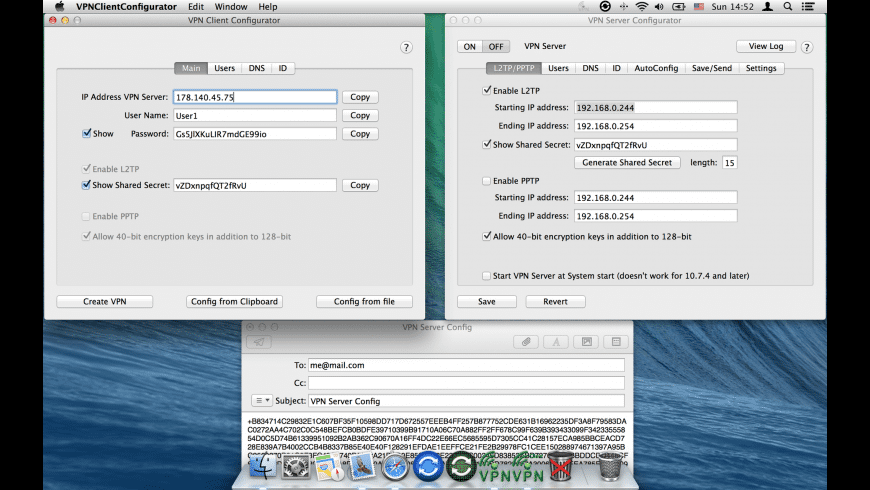The width and height of the screenshot is (870, 490).
Task: Click the Send paper-plane icon in mail window
Action: tap(260, 342)
